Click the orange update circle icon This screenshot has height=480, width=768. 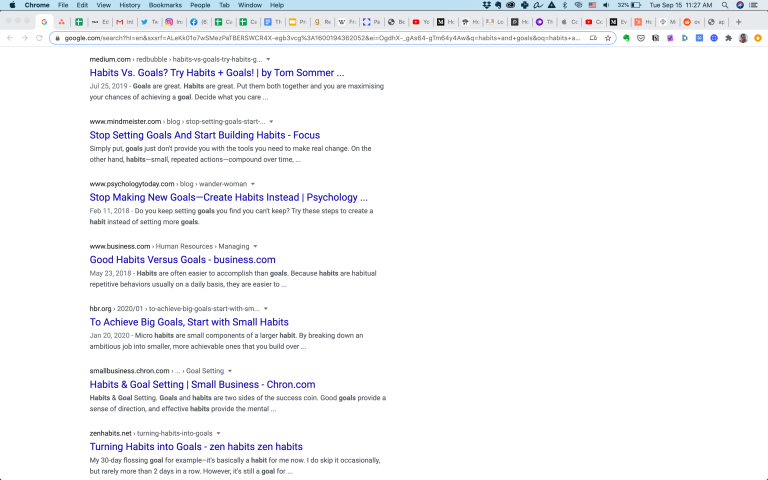coord(758,38)
